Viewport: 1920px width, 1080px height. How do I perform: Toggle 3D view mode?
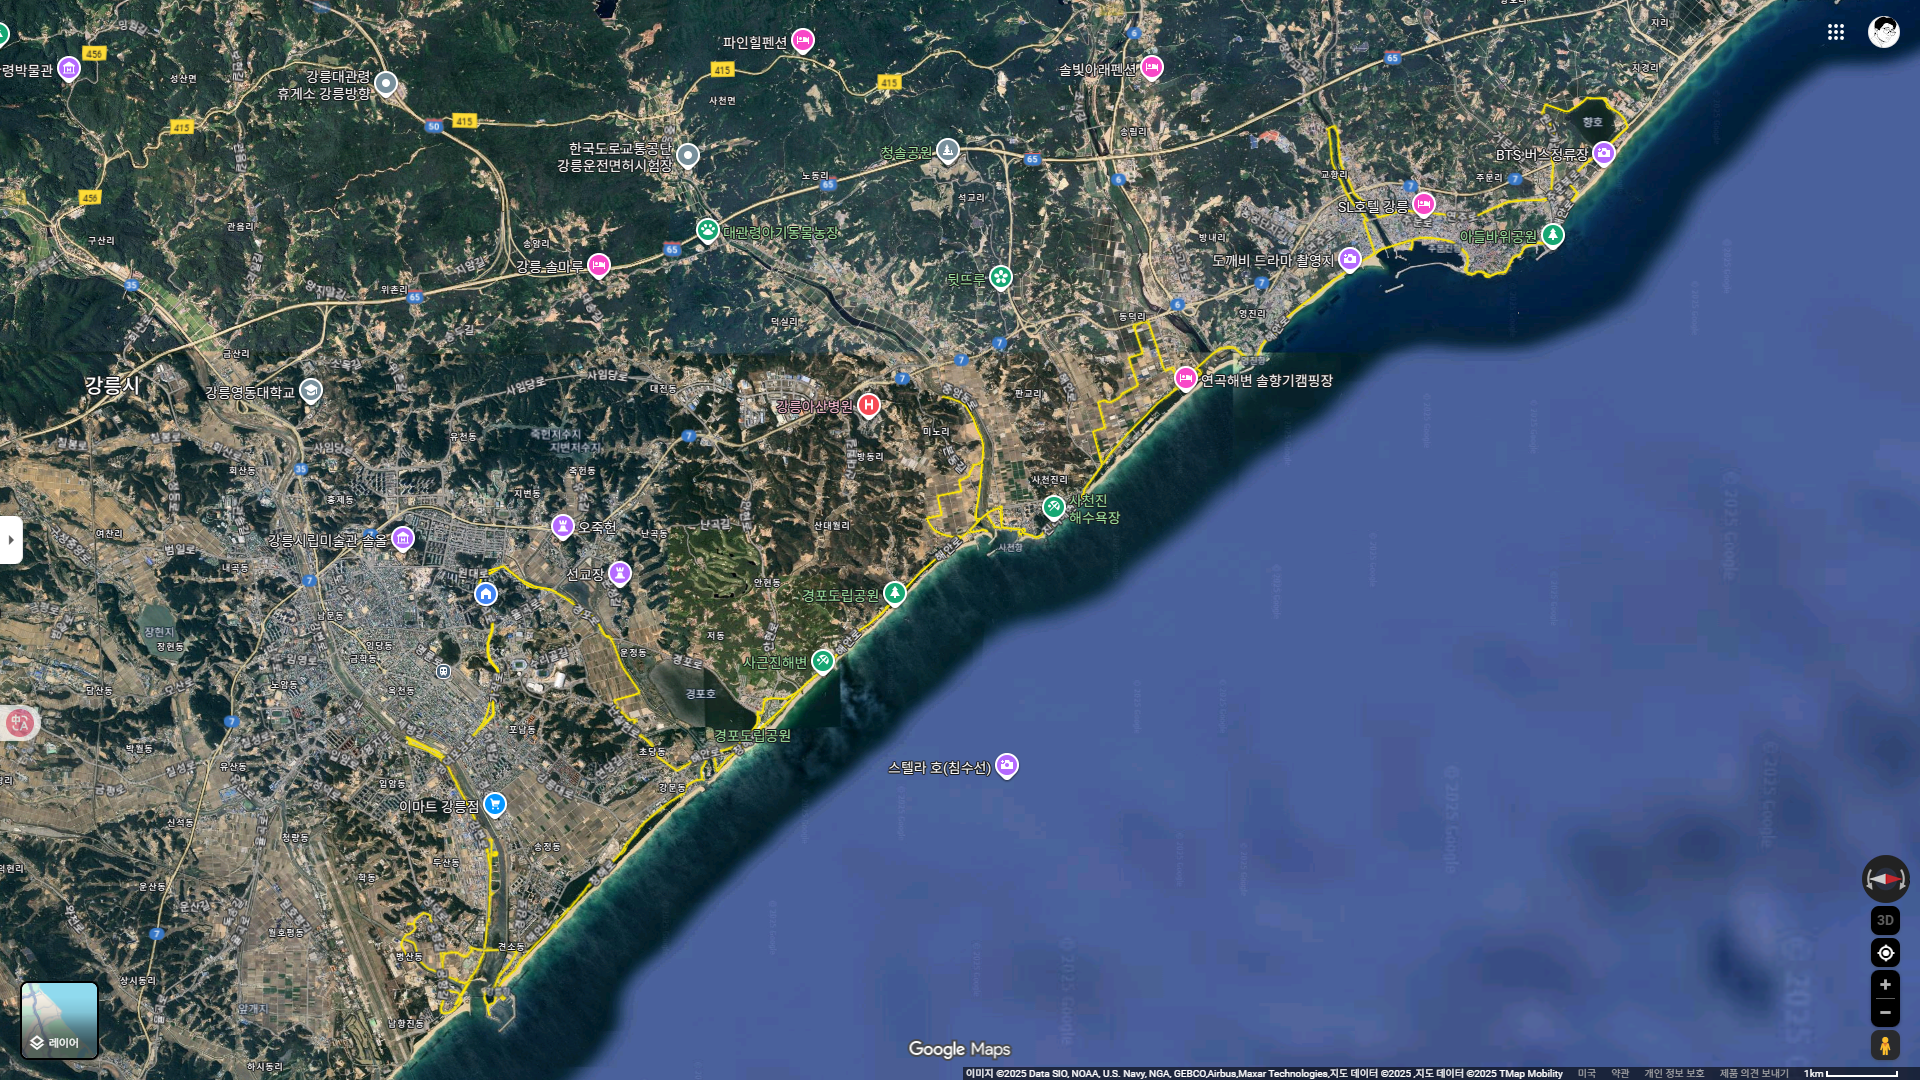1885,920
